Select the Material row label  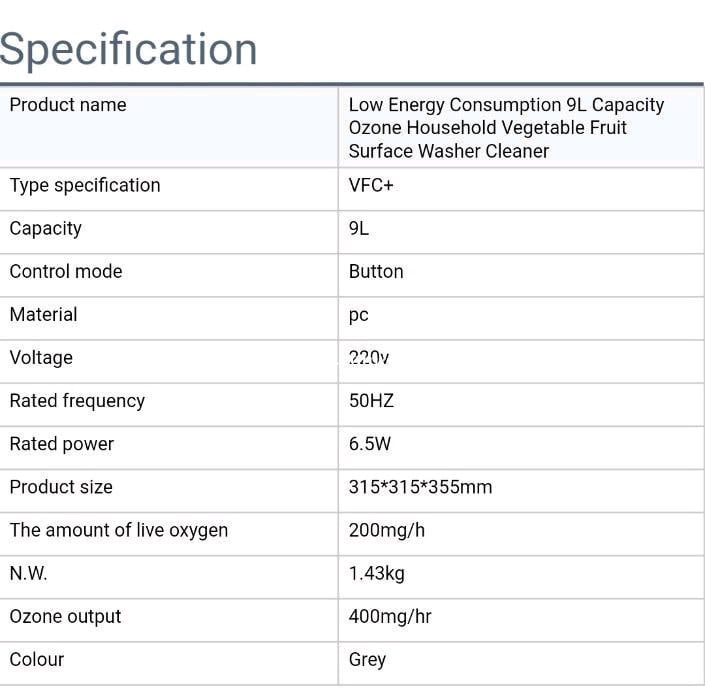point(43,314)
